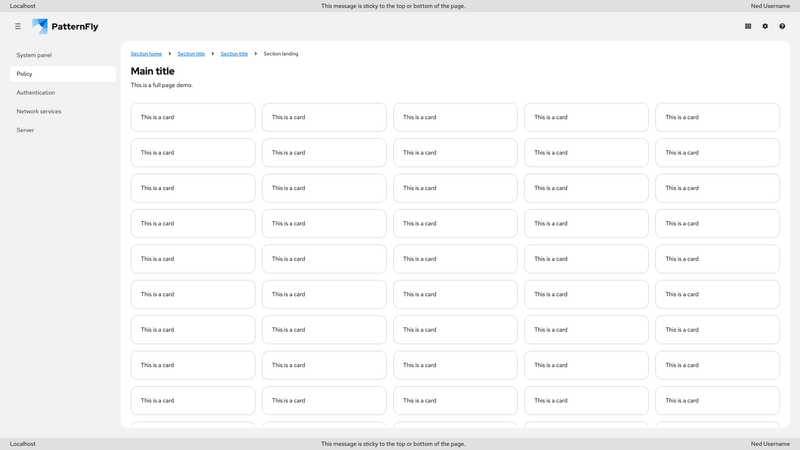Go to Network services section
800x450 pixels.
pyautogui.click(x=39, y=111)
